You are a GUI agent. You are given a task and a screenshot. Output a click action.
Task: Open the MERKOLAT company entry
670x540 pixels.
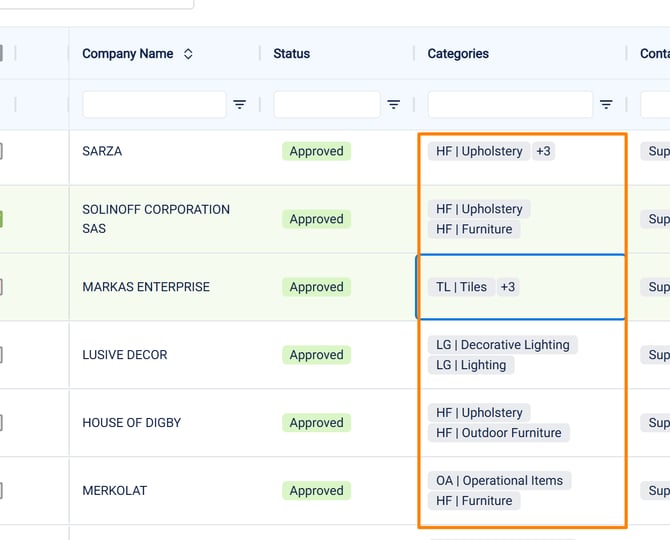[x=115, y=491]
